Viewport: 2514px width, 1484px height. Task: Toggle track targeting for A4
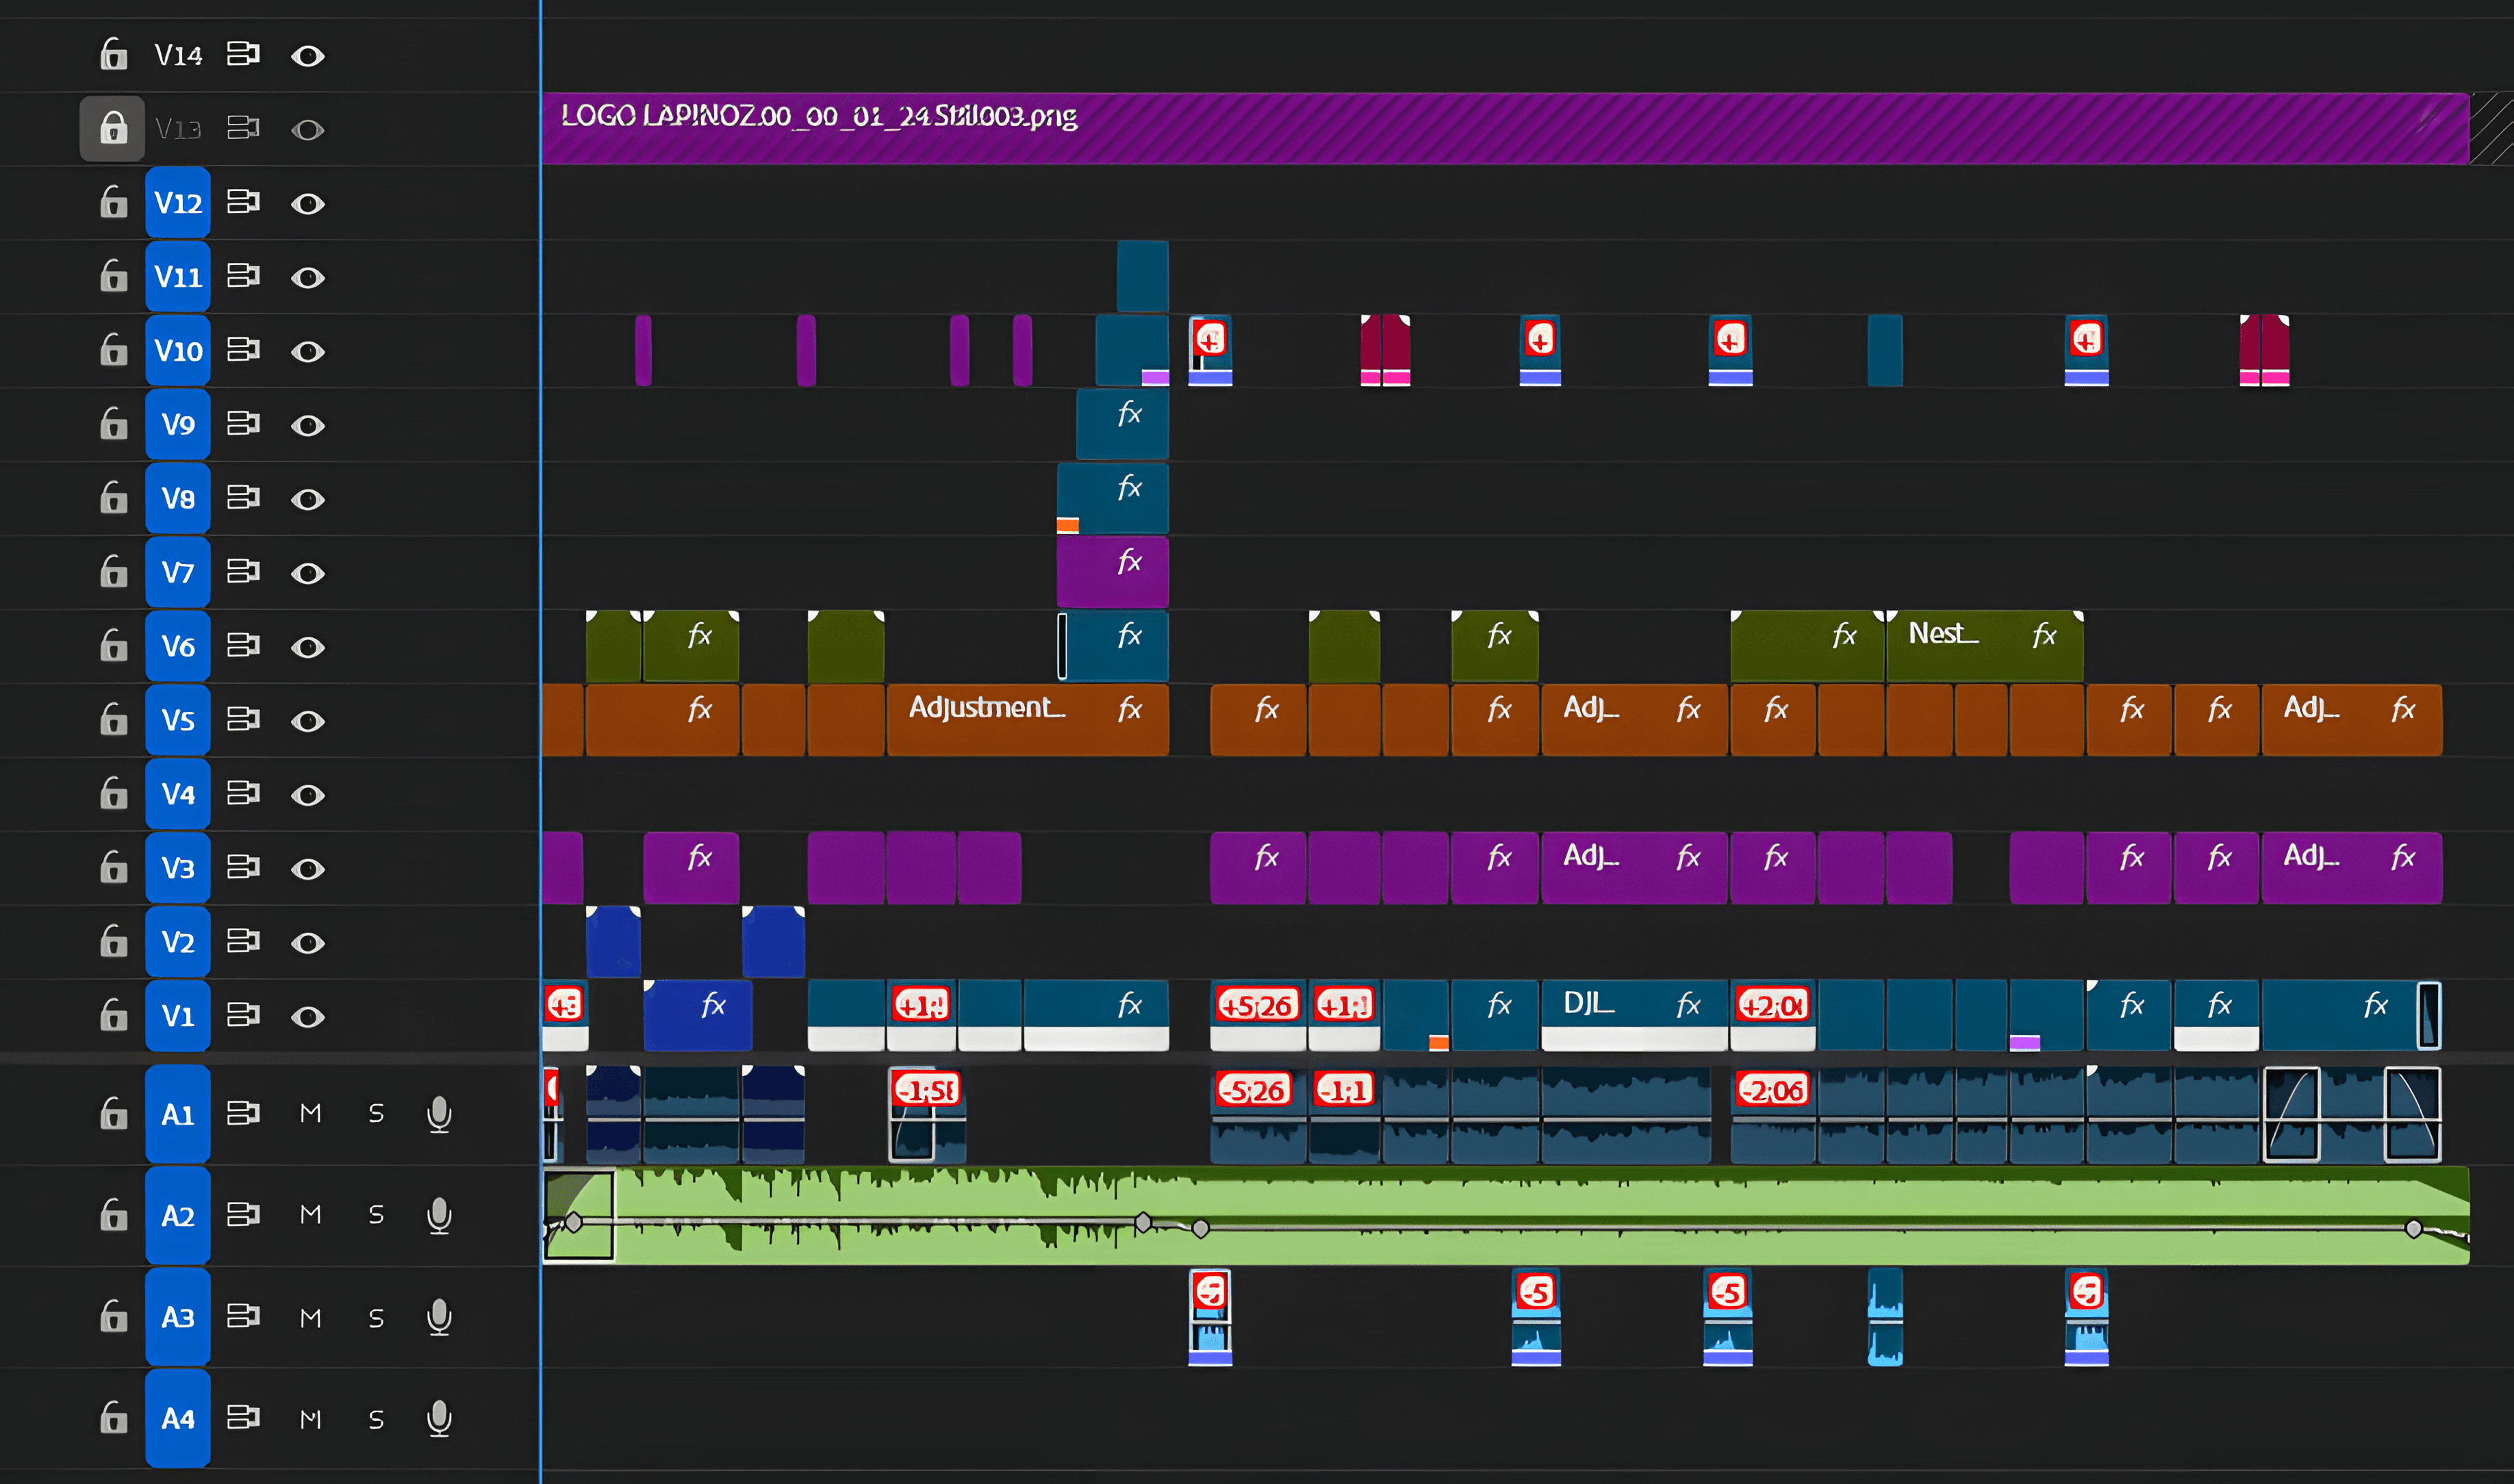(178, 1418)
